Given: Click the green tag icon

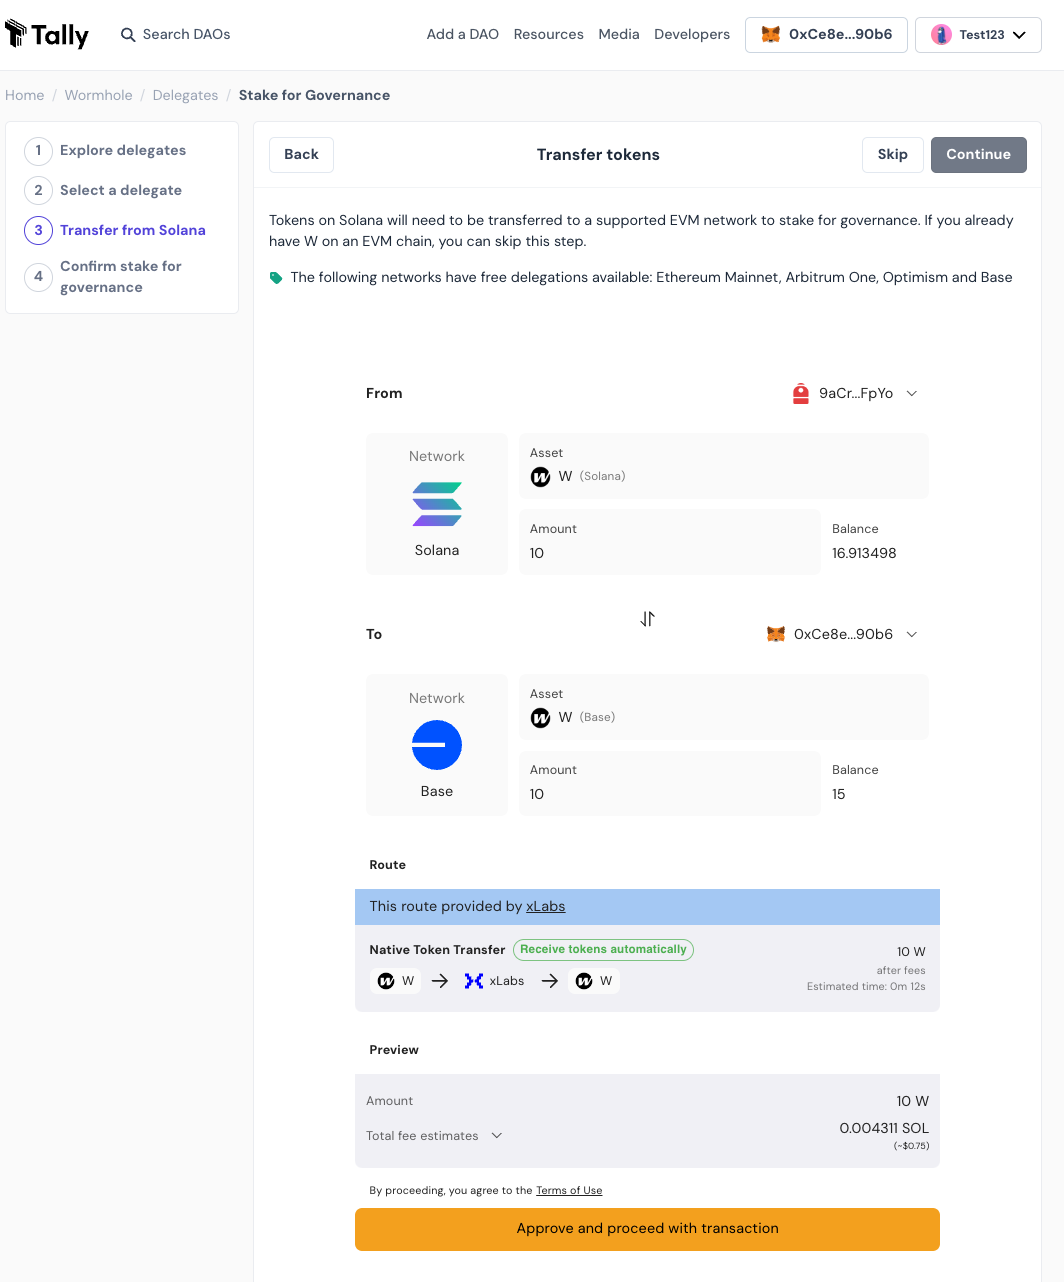Looking at the screenshot, I should (x=276, y=278).
